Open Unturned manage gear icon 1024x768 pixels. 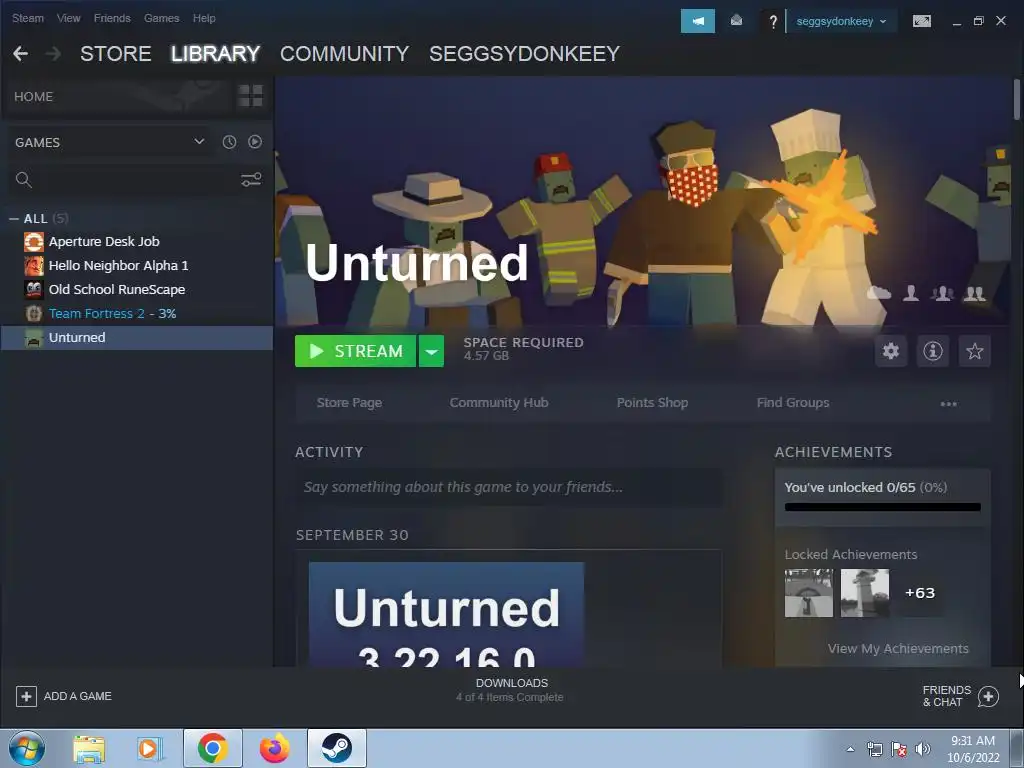891,351
